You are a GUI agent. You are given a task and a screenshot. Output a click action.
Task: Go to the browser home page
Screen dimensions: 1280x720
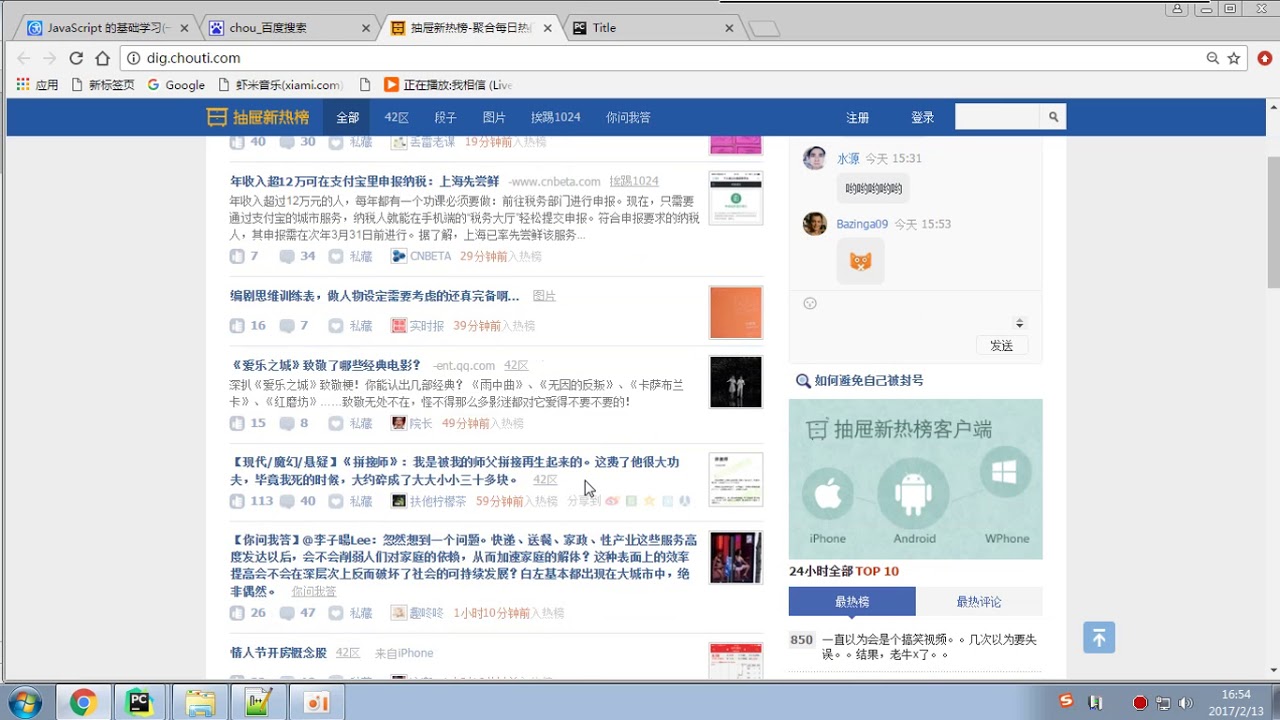pyautogui.click(x=103, y=58)
